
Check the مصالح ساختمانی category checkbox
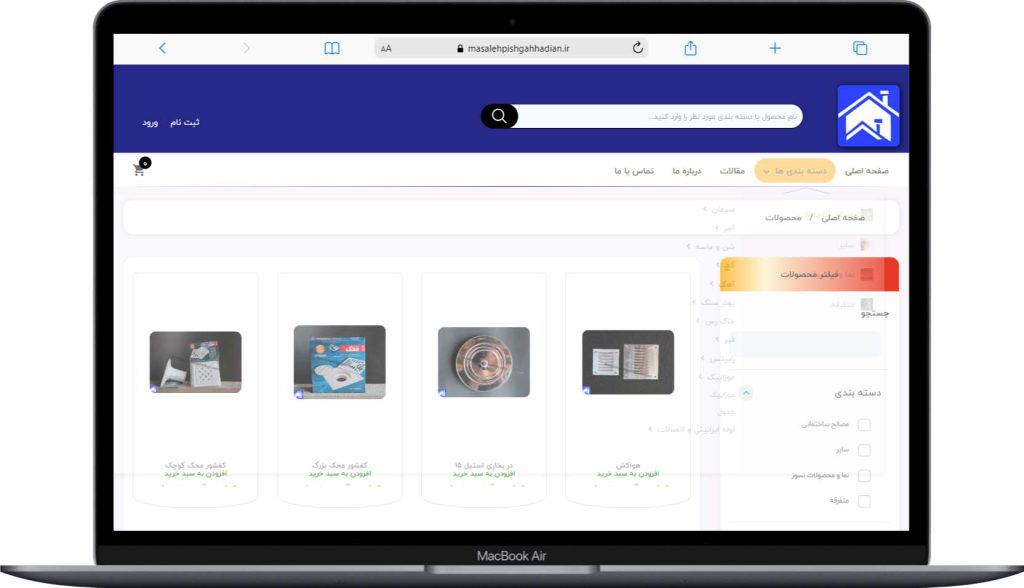864,424
